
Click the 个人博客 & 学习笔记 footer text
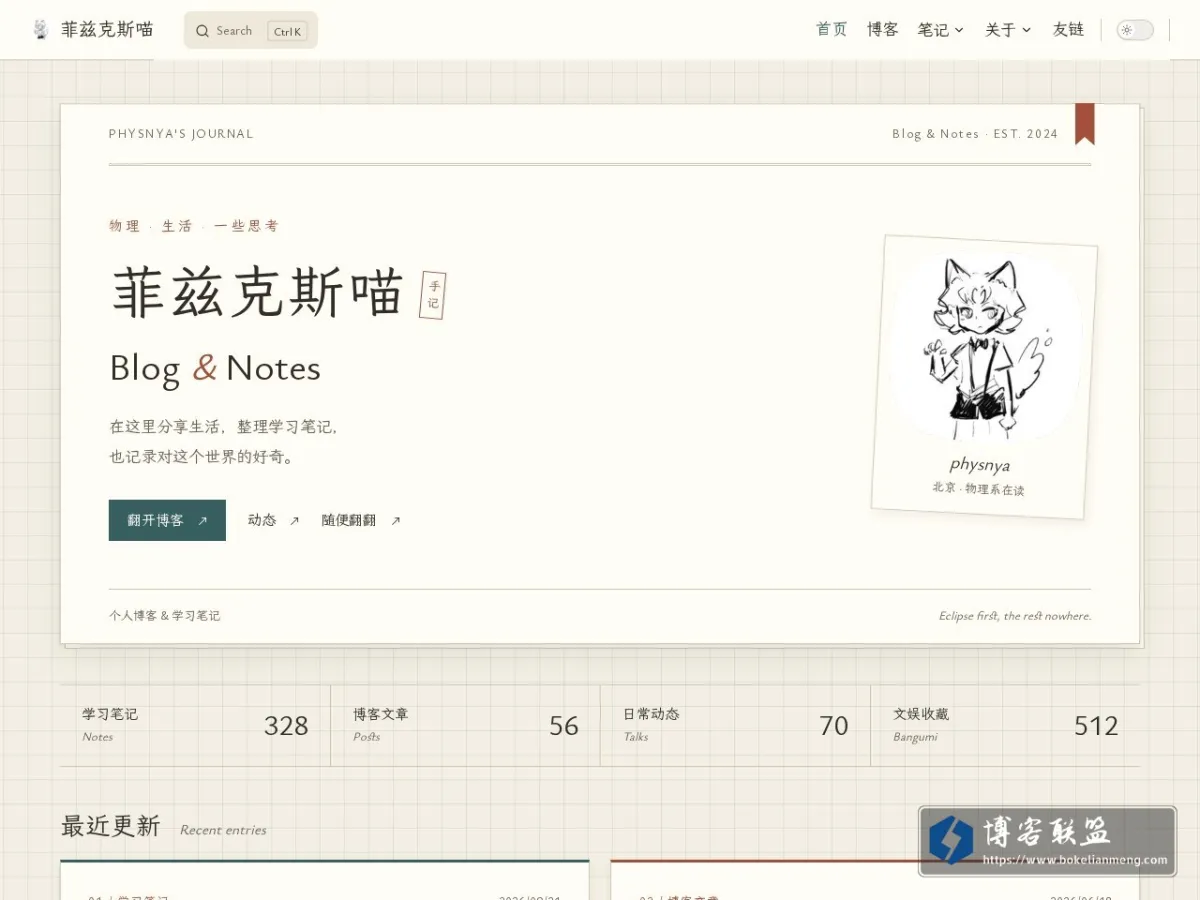coord(165,616)
